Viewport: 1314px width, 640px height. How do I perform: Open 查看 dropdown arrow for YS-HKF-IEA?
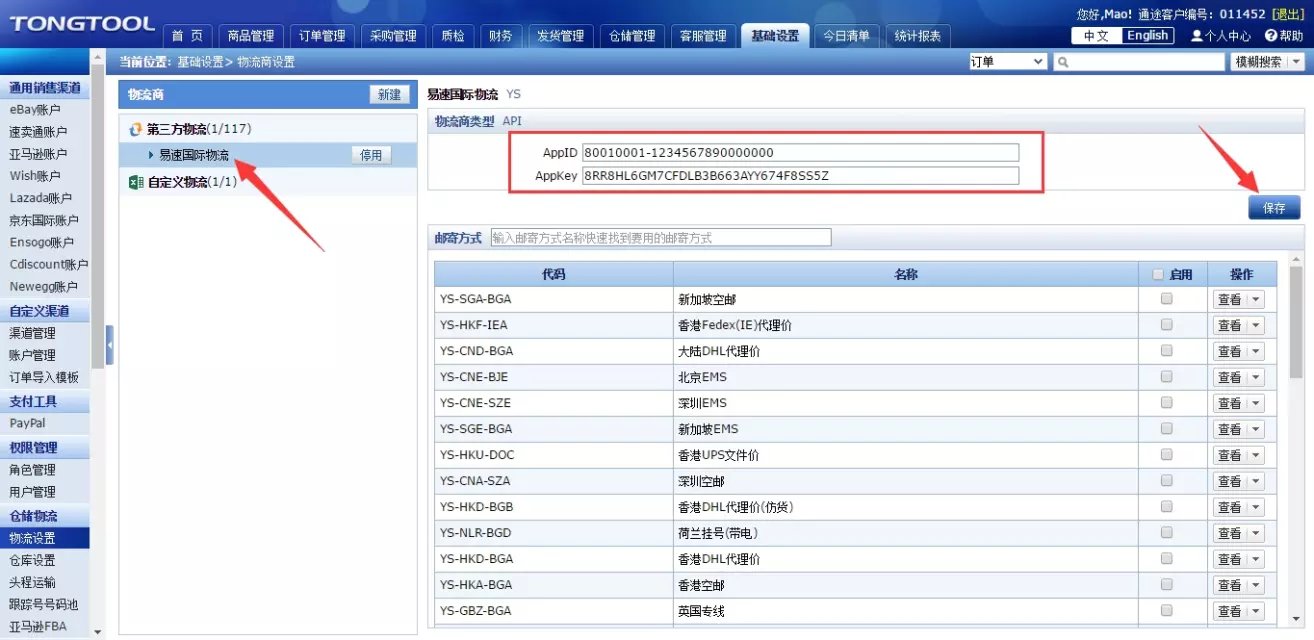(1256, 325)
